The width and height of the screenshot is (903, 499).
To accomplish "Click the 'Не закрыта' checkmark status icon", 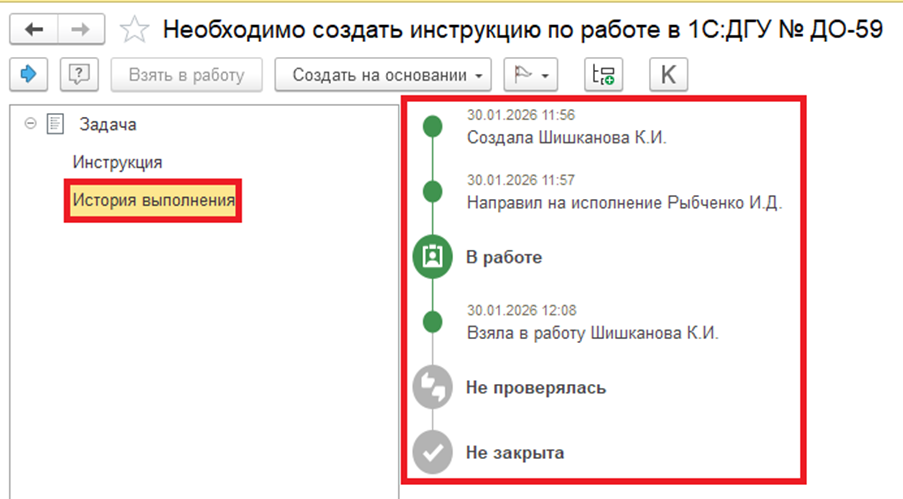I will tap(432, 452).
